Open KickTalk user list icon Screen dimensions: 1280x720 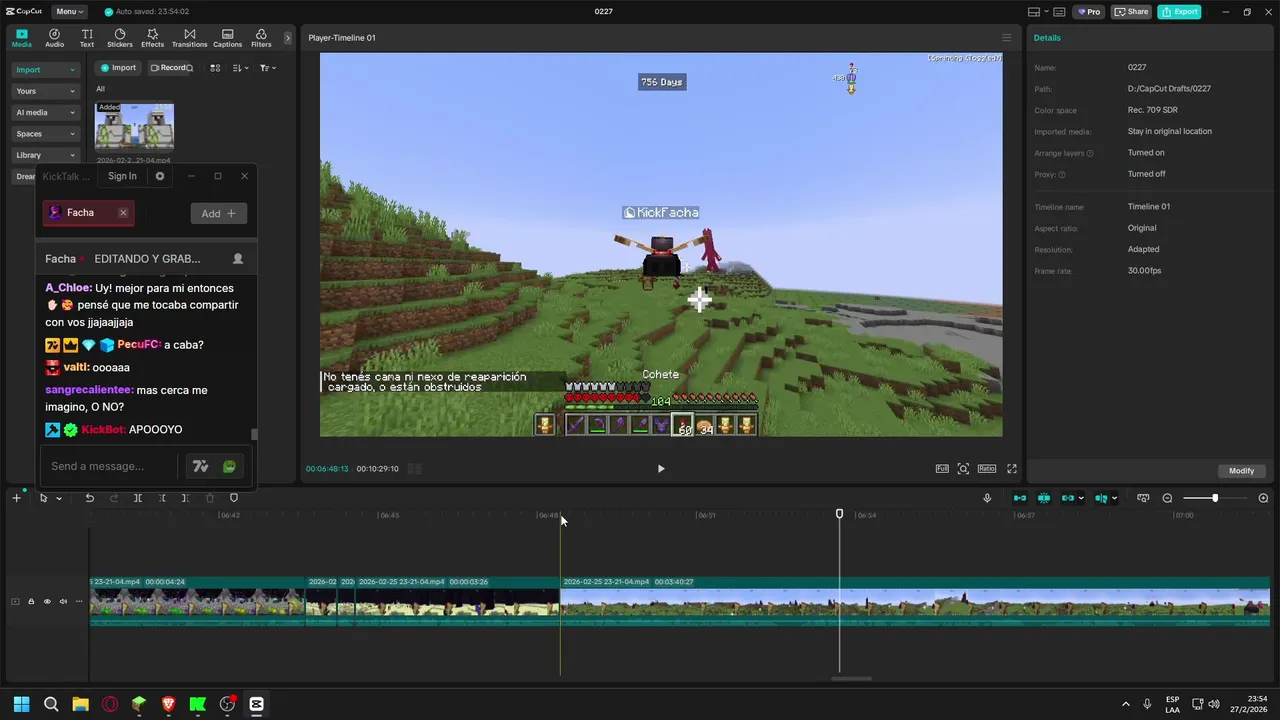coord(238,258)
